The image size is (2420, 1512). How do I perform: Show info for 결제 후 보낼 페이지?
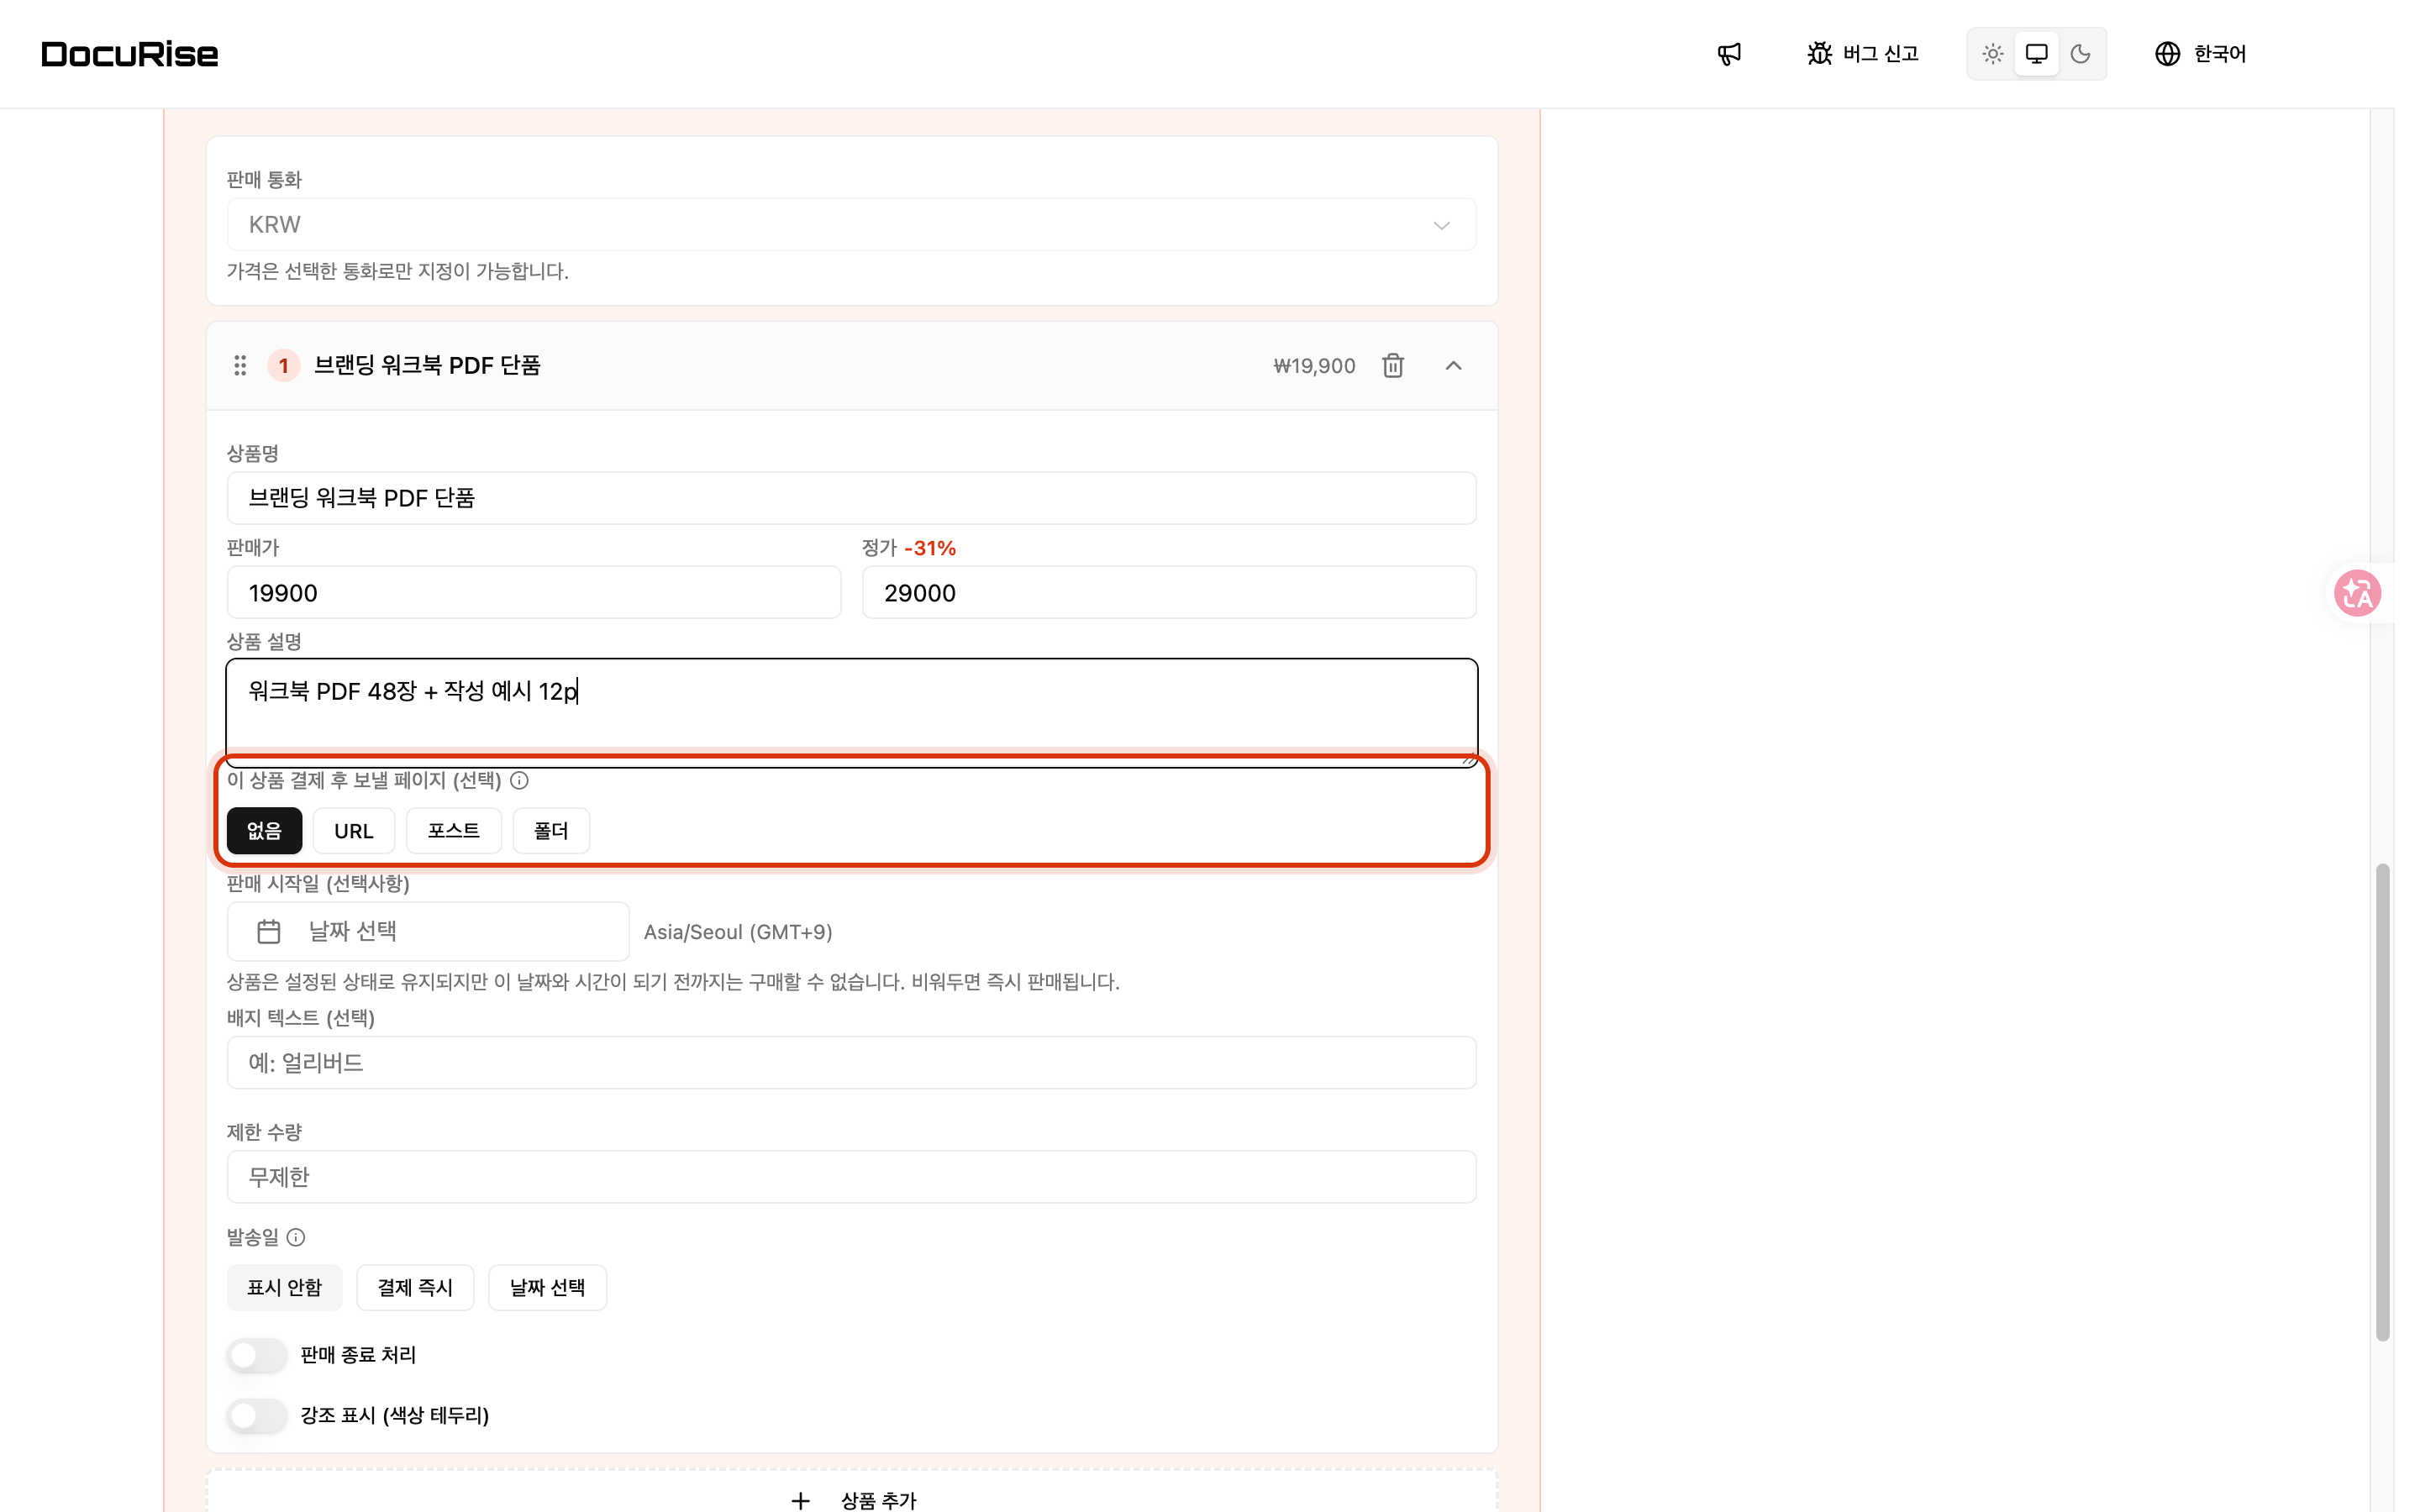tap(519, 781)
